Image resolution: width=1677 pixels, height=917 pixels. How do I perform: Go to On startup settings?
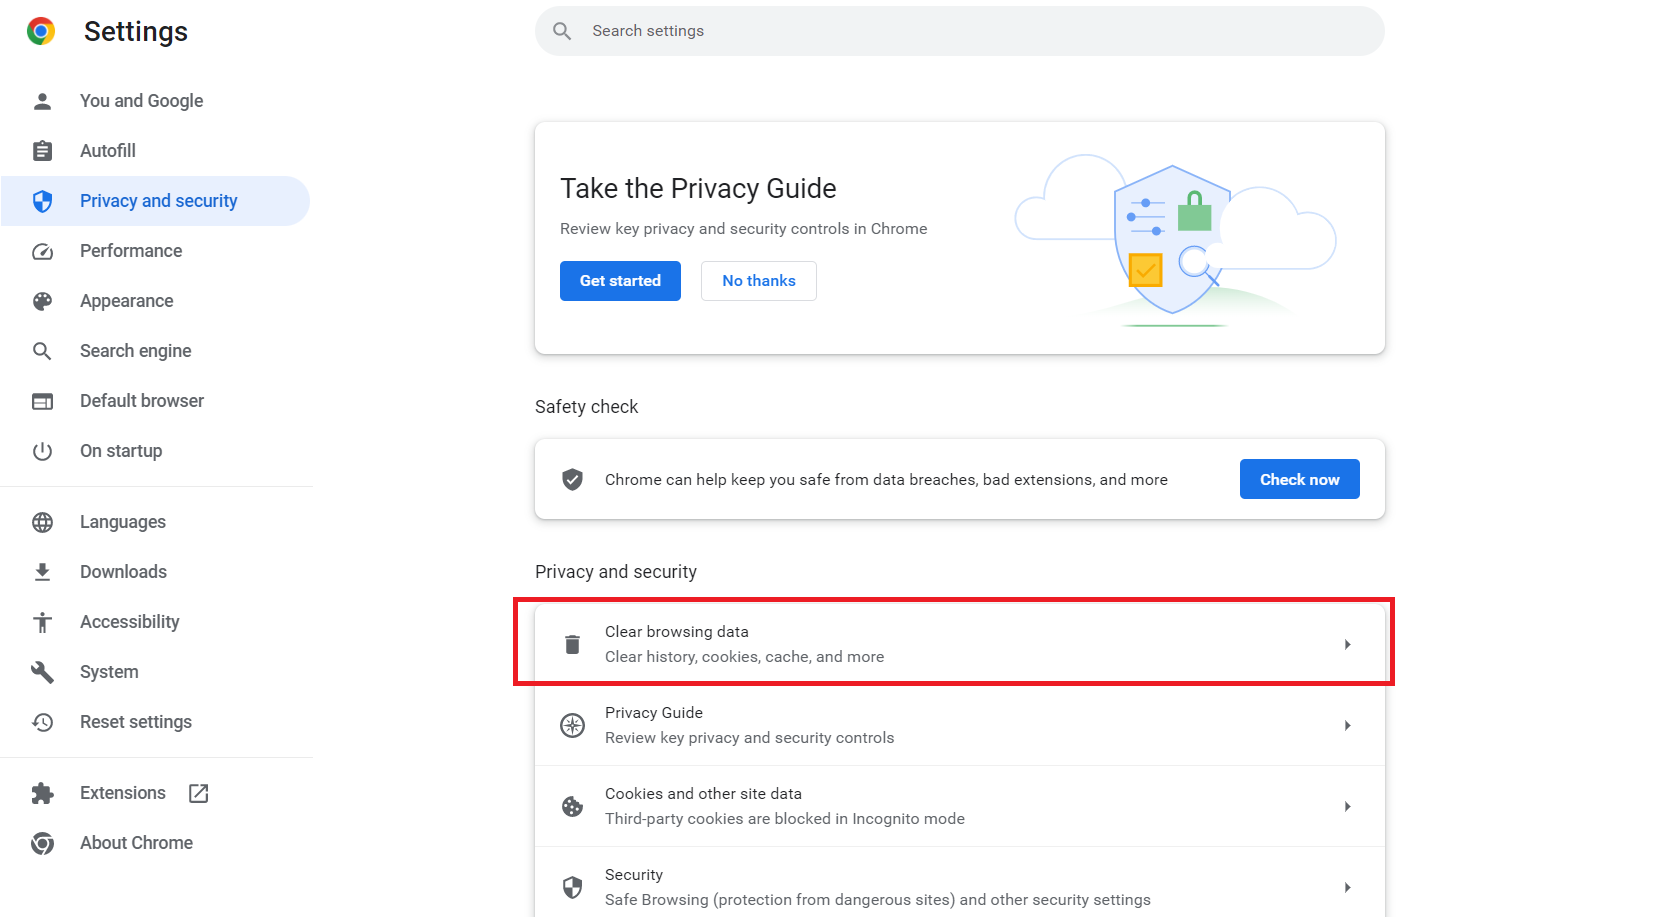click(155, 451)
